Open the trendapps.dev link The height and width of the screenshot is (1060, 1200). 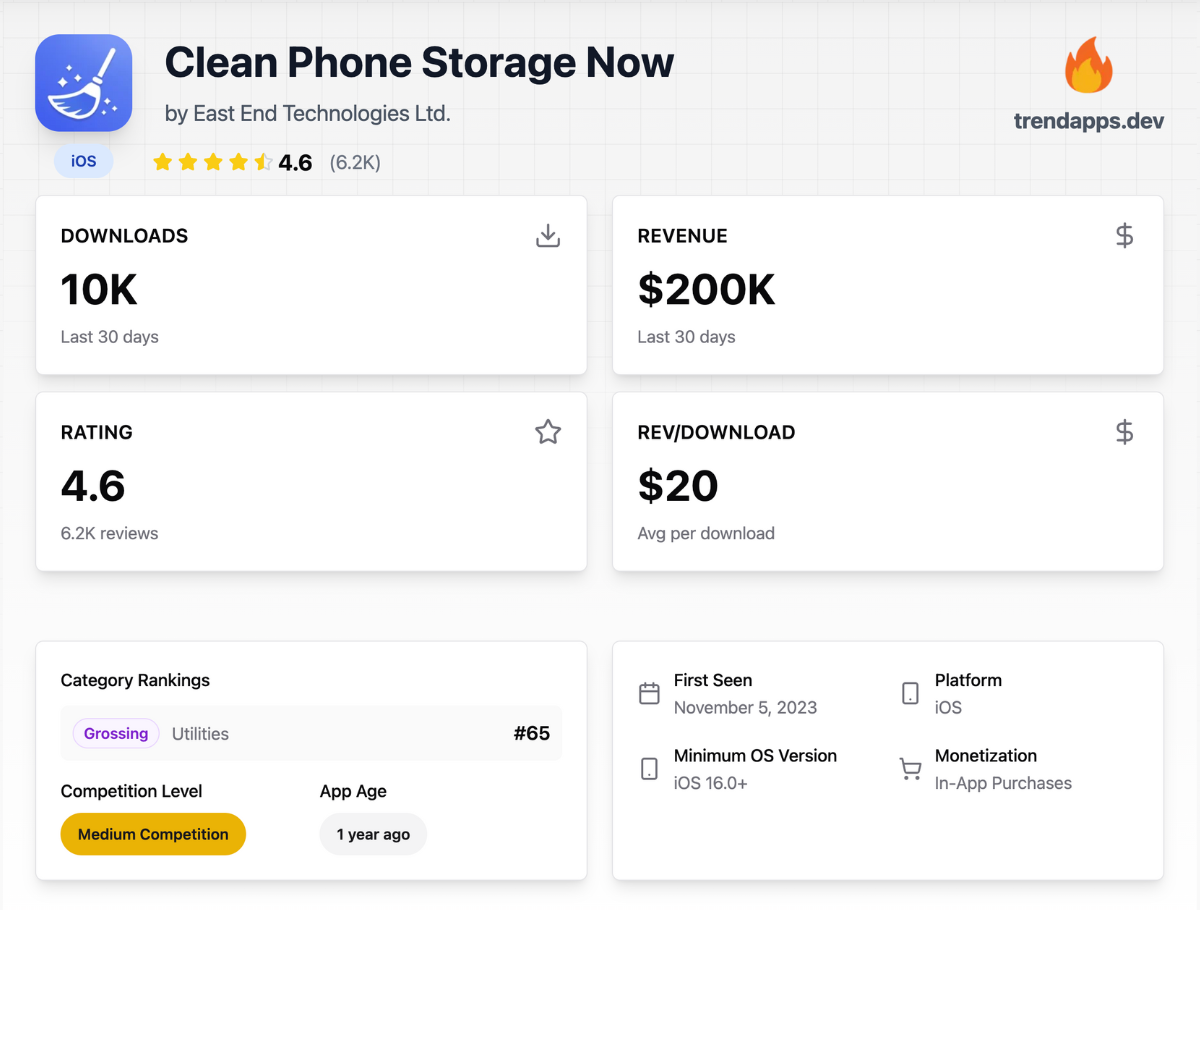click(x=1089, y=121)
